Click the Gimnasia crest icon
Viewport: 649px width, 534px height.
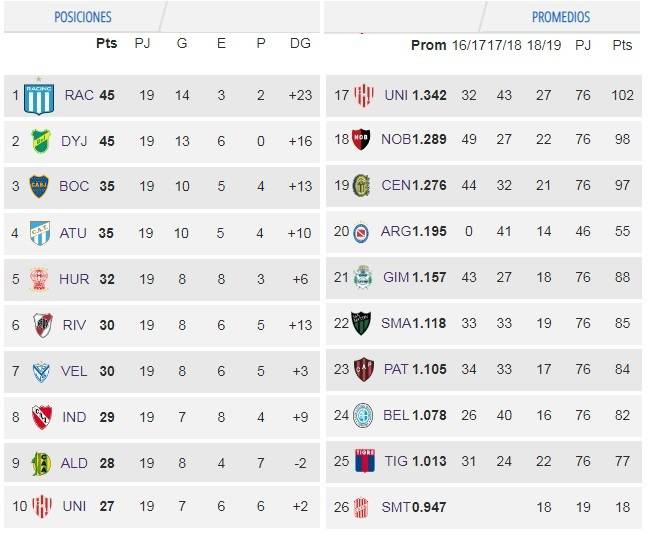(363, 277)
